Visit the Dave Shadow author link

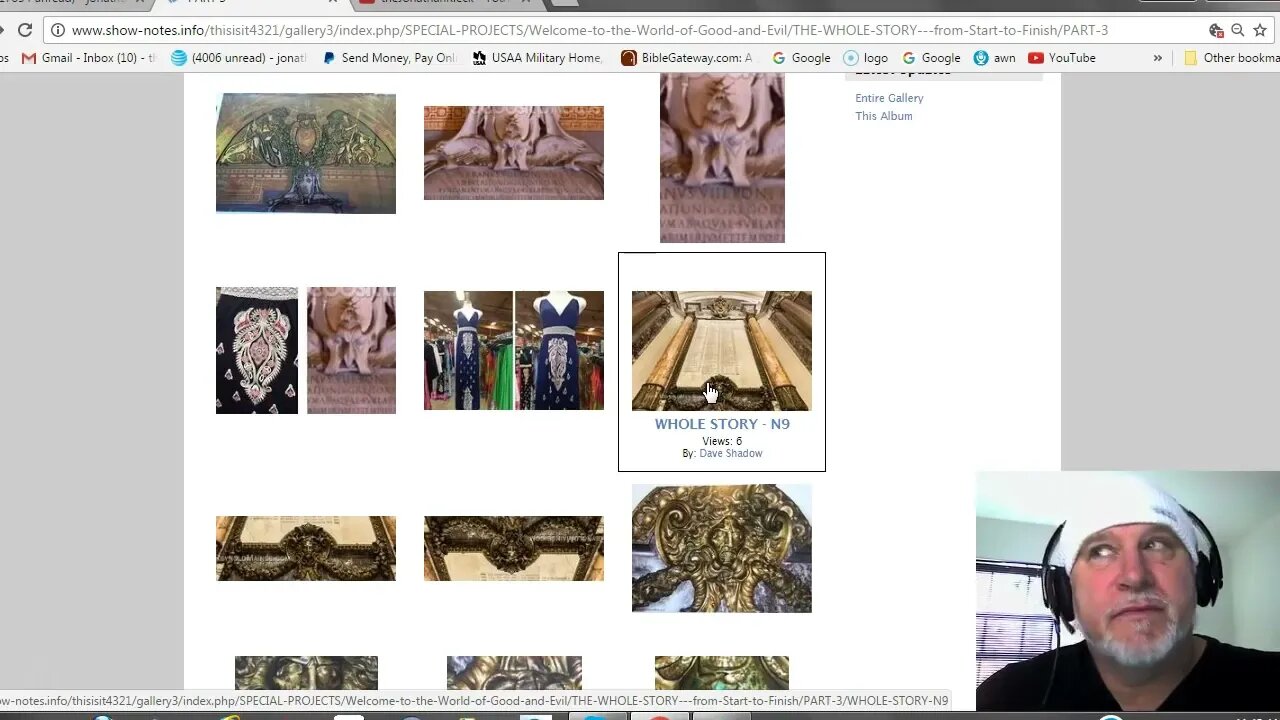(x=730, y=453)
